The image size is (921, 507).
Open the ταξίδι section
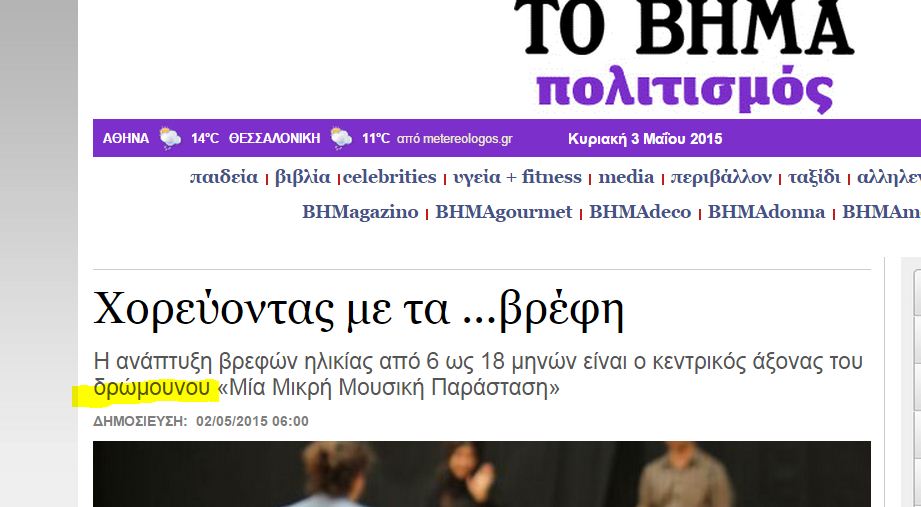814,177
